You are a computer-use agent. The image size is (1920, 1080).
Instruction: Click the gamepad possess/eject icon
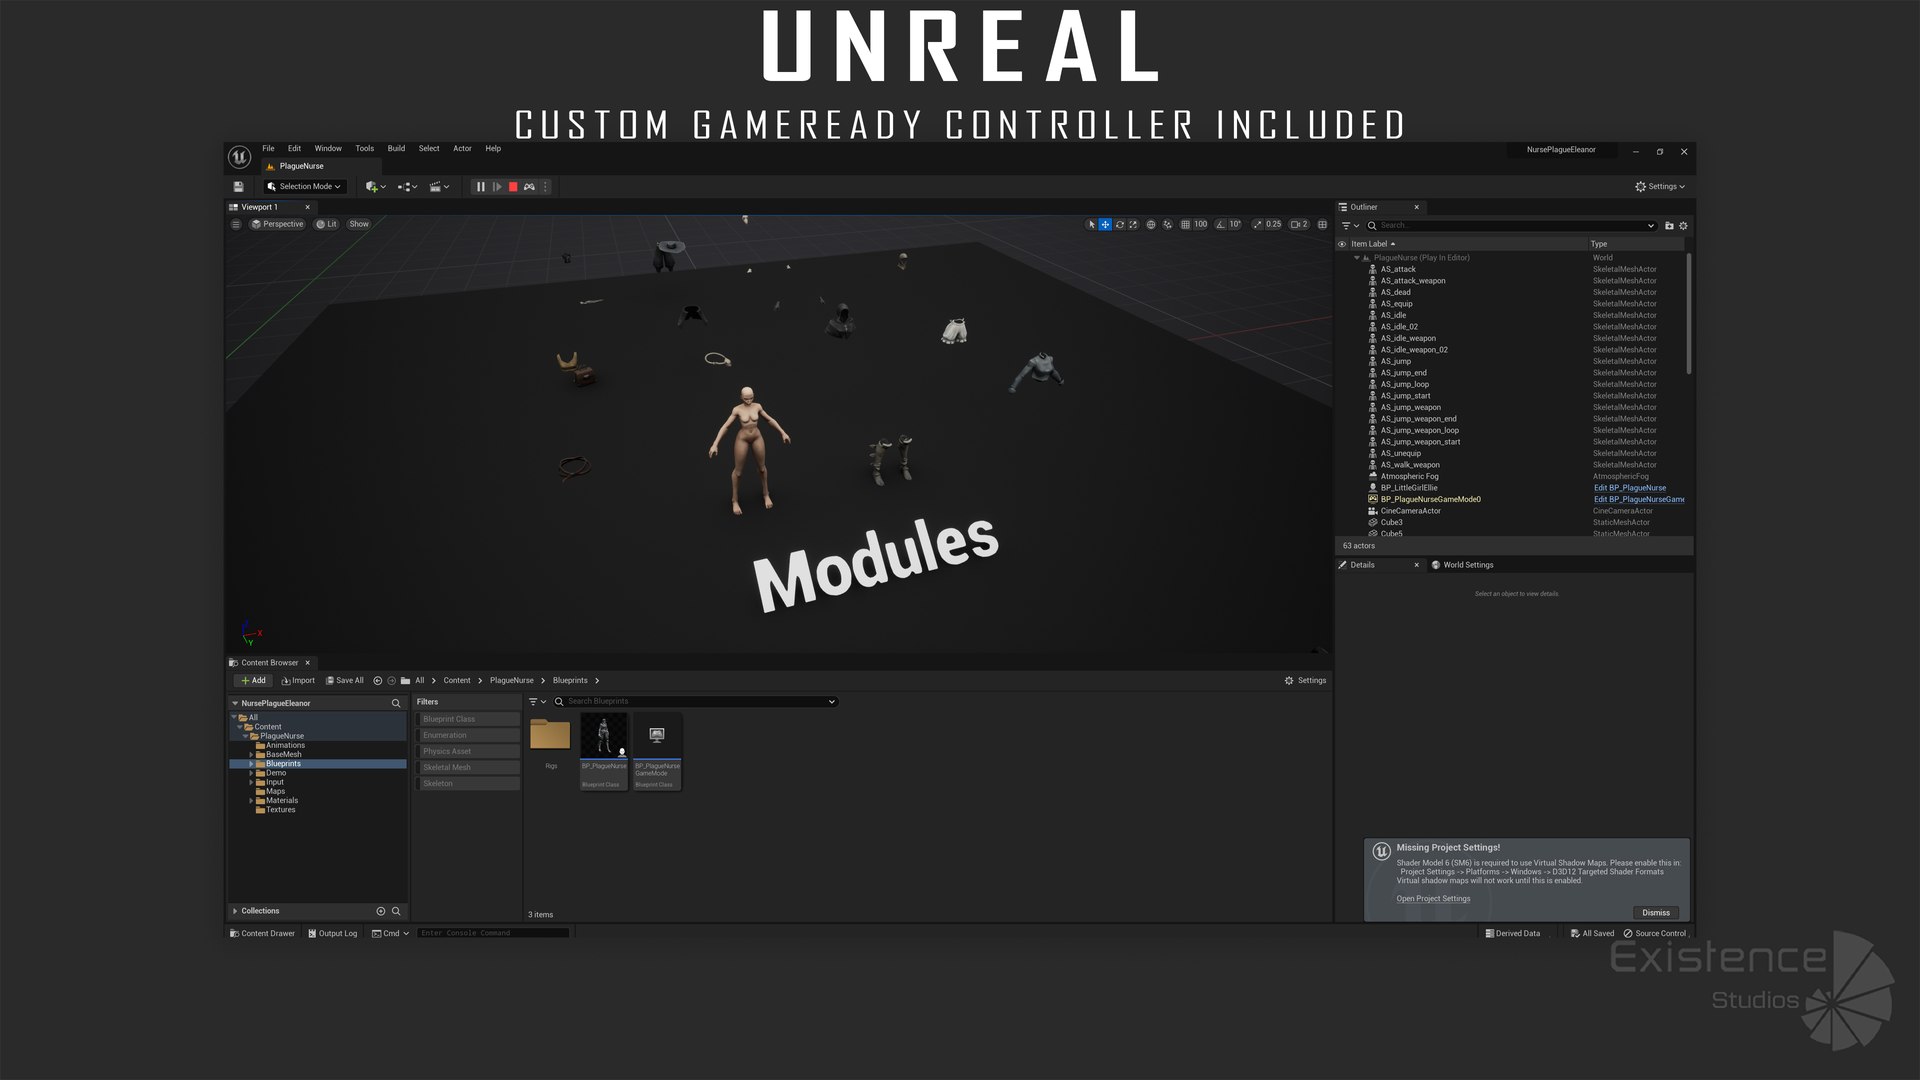click(x=529, y=187)
